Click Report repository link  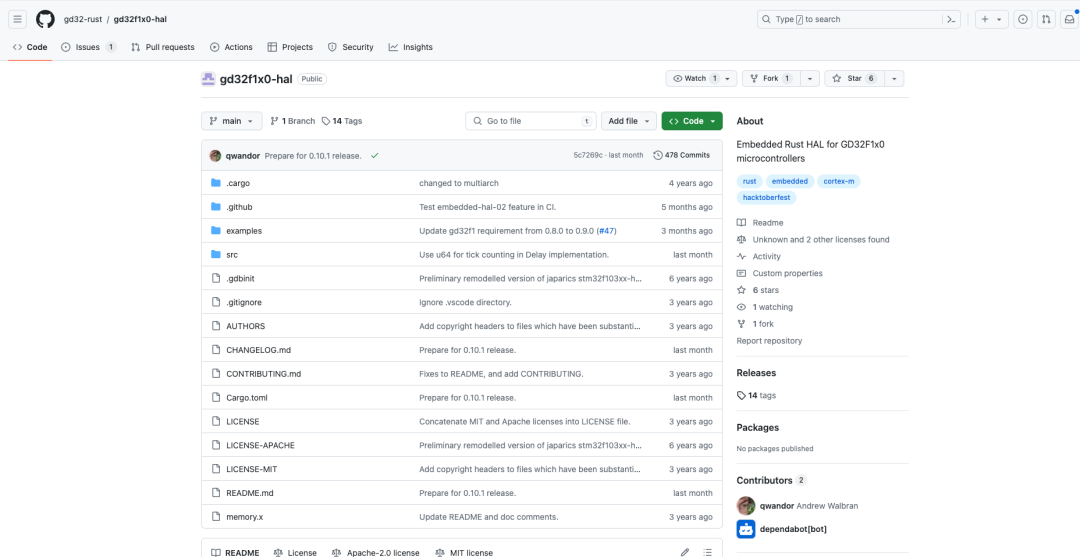(x=769, y=341)
